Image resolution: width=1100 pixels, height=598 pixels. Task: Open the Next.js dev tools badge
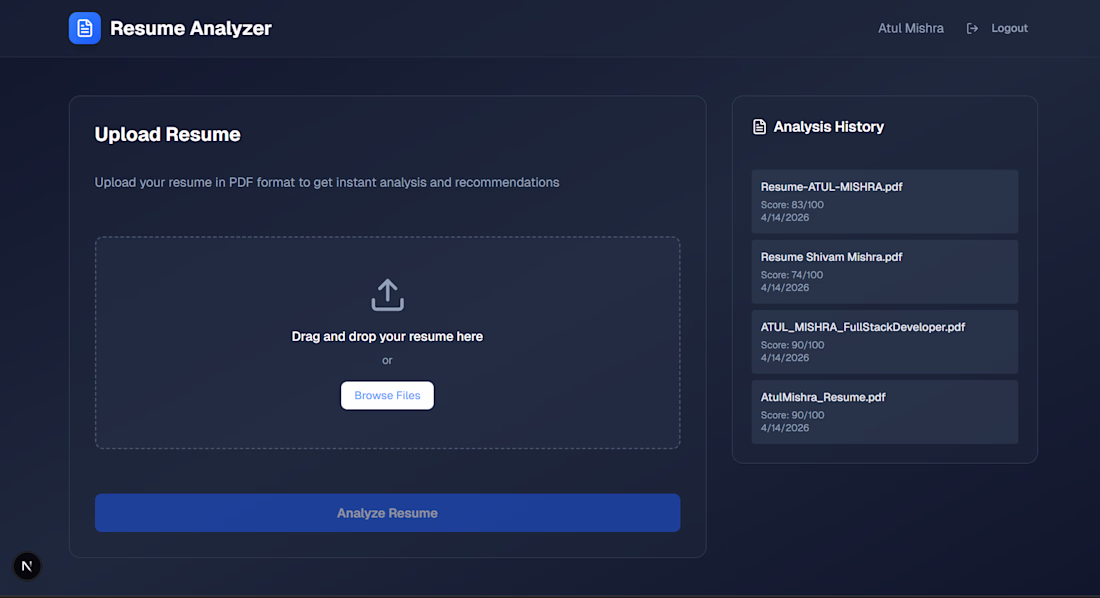pos(27,566)
